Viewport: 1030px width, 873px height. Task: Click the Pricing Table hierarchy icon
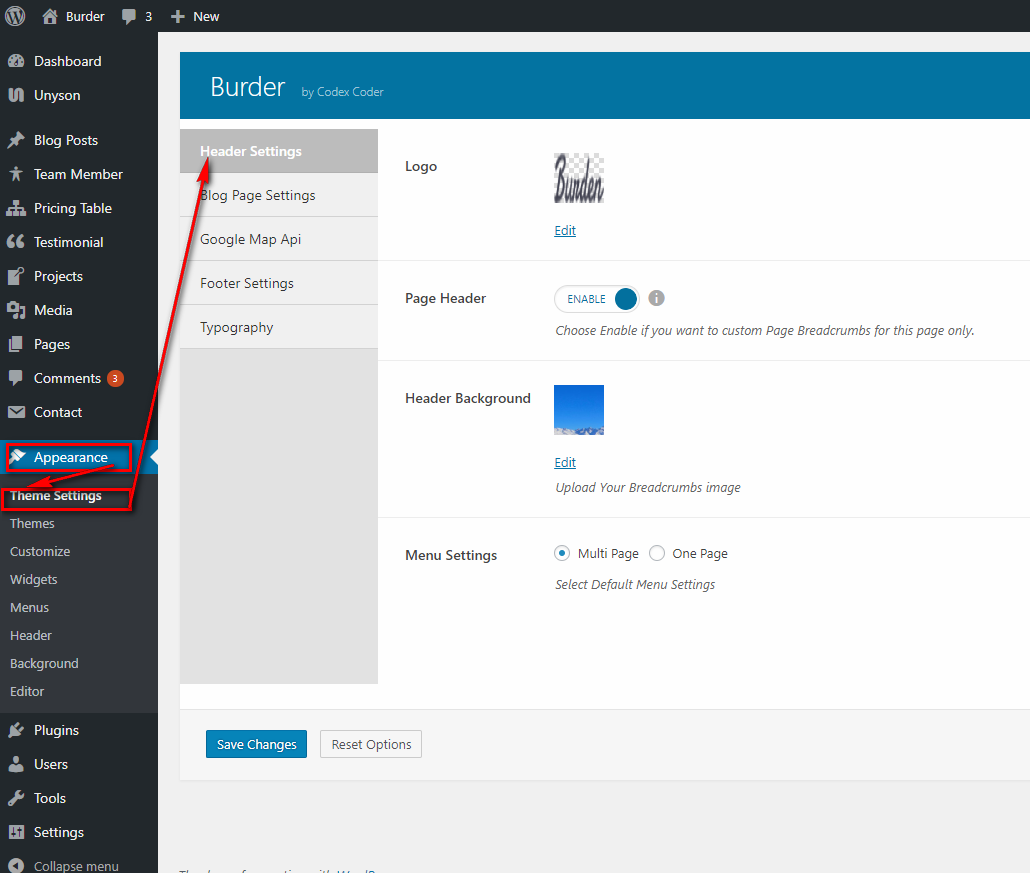tap(16, 208)
